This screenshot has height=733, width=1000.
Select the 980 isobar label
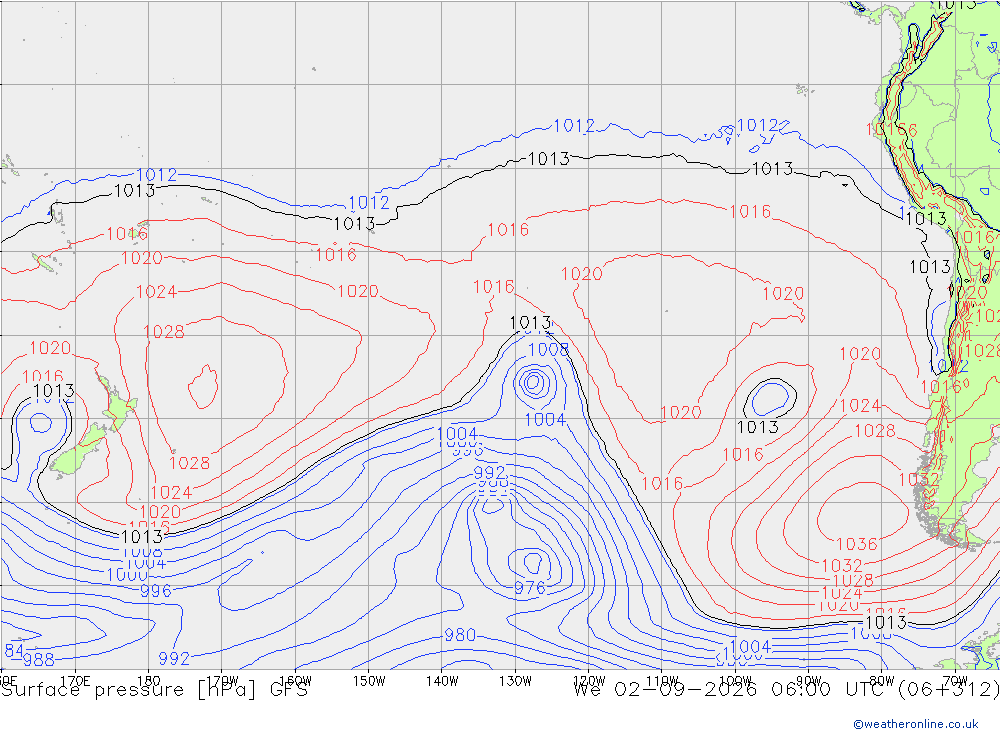click(460, 635)
